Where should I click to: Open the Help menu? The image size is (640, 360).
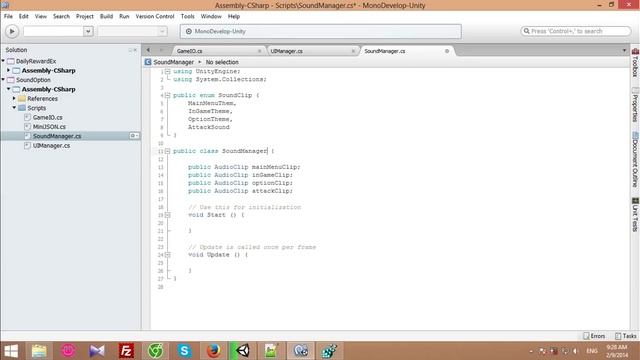point(233,16)
